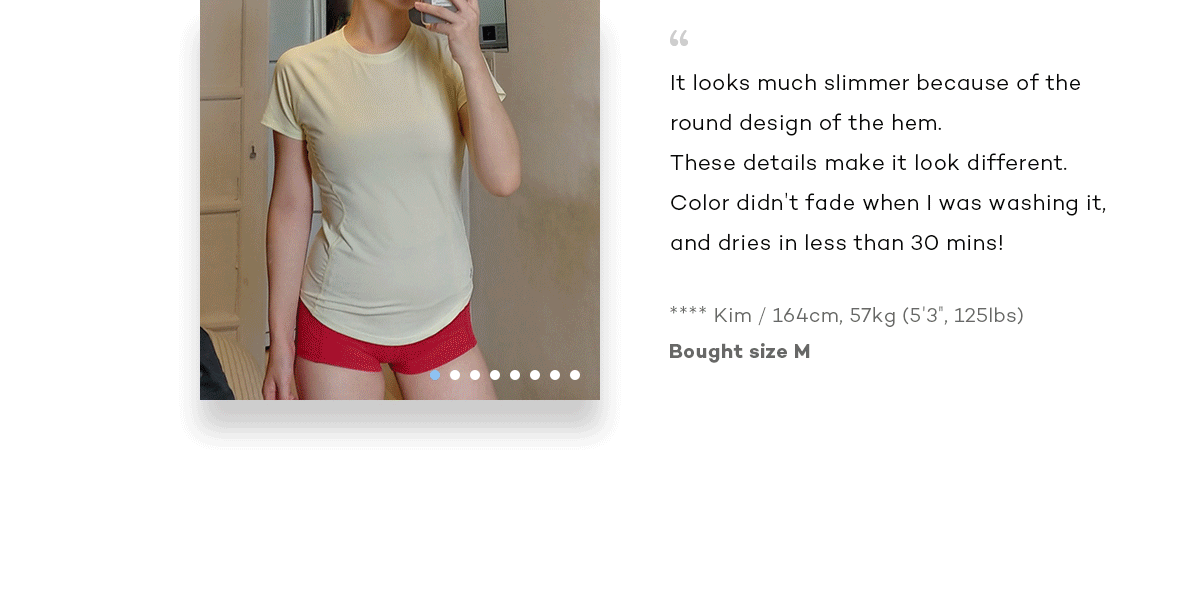This screenshot has width=1200, height=600.
Task: Click "These details make it look different."
Action: tap(869, 163)
